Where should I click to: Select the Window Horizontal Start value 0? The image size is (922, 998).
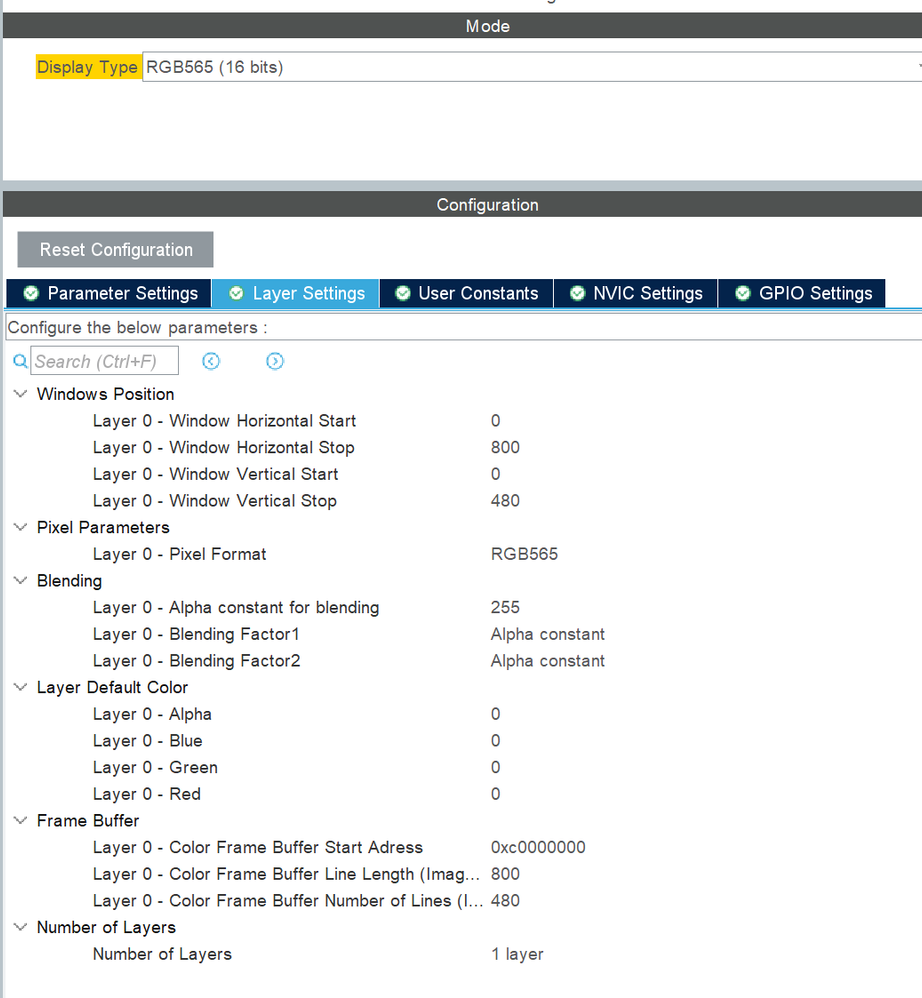pos(496,421)
